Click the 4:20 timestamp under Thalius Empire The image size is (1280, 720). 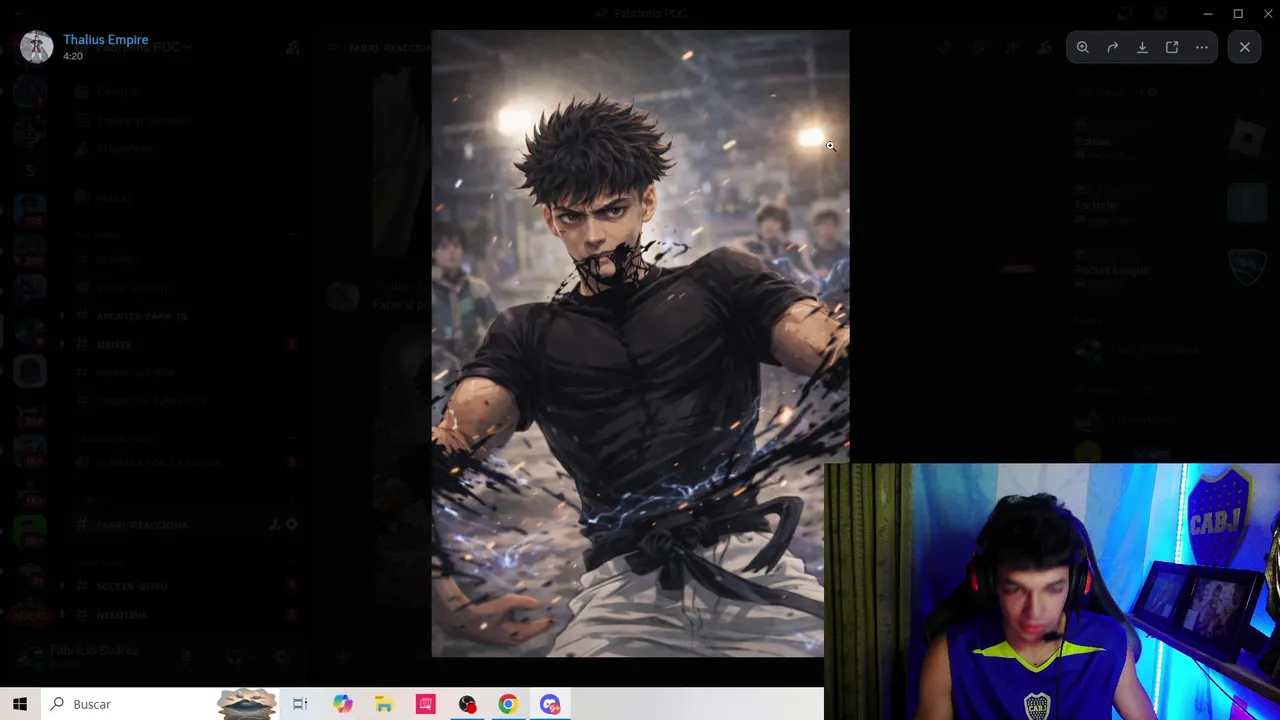[x=72, y=56]
